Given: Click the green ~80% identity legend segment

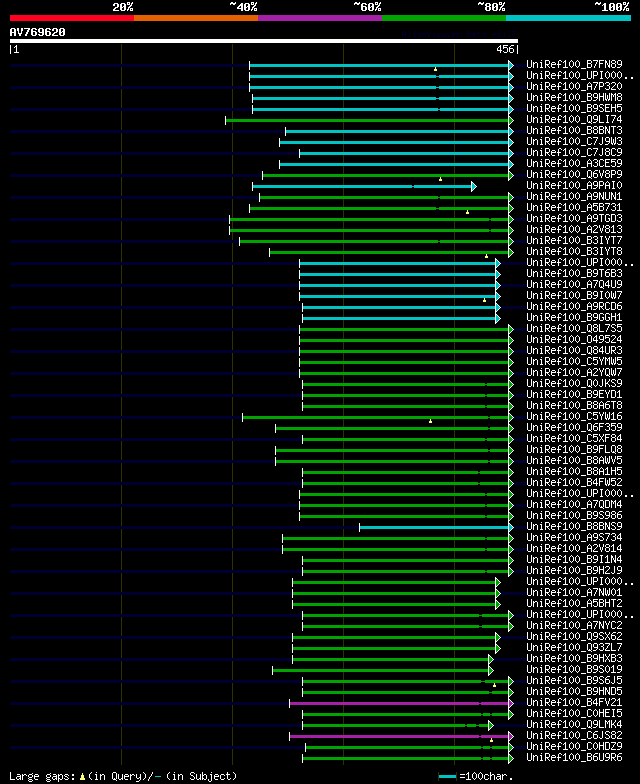Looking at the screenshot, I should tap(444, 18).
